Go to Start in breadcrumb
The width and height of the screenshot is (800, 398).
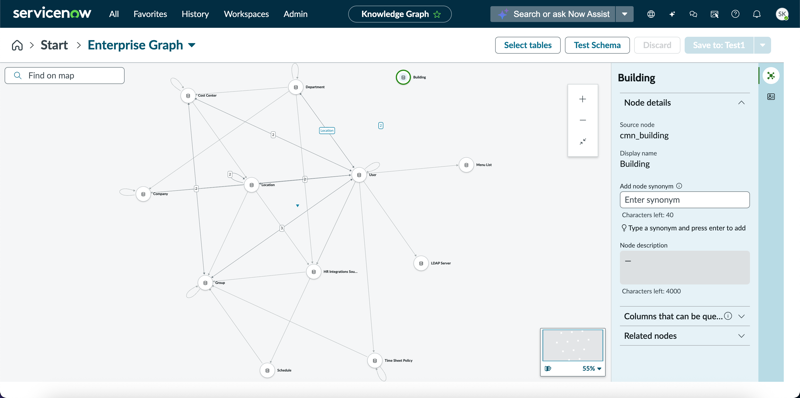click(54, 45)
